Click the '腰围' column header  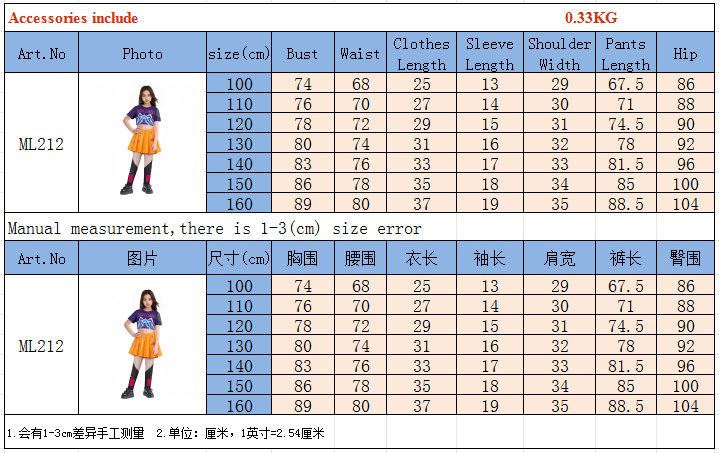pyautogui.click(x=360, y=259)
